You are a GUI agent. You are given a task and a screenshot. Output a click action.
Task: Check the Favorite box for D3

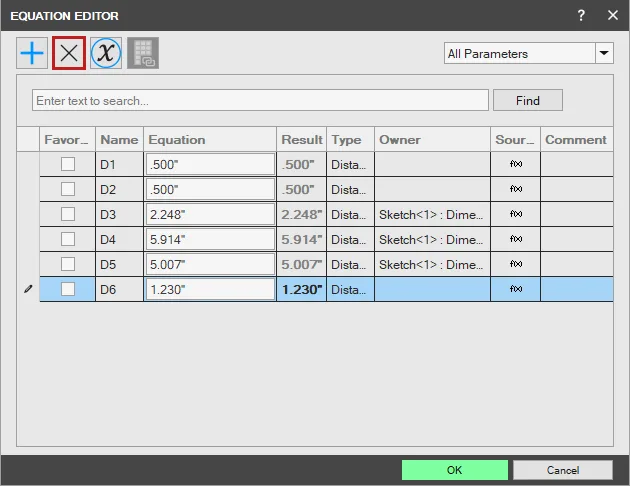coord(68,214)
